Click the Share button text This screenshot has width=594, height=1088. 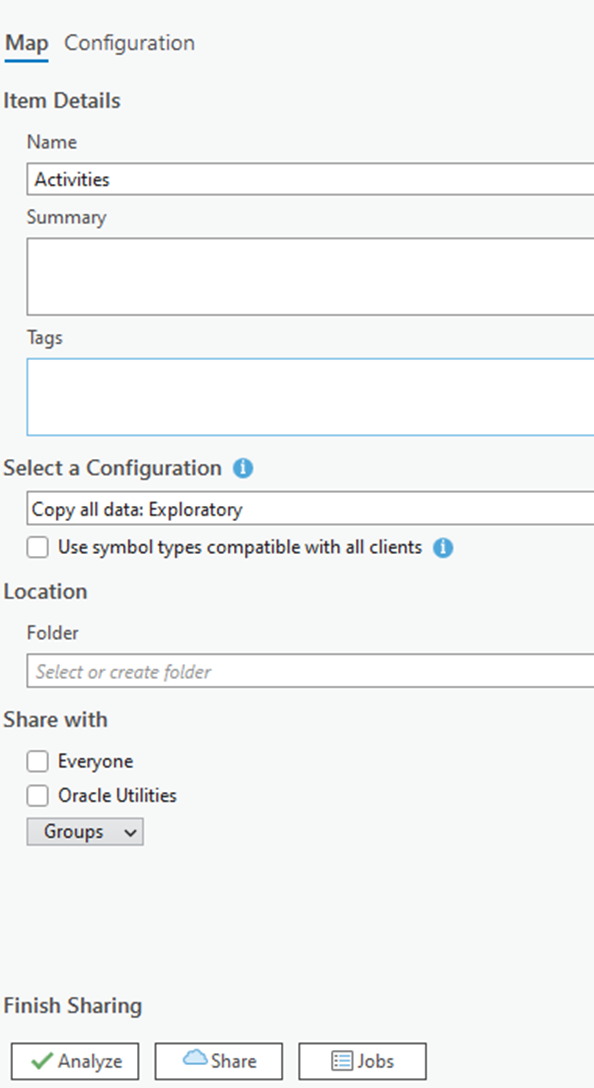coord(234,1062)
